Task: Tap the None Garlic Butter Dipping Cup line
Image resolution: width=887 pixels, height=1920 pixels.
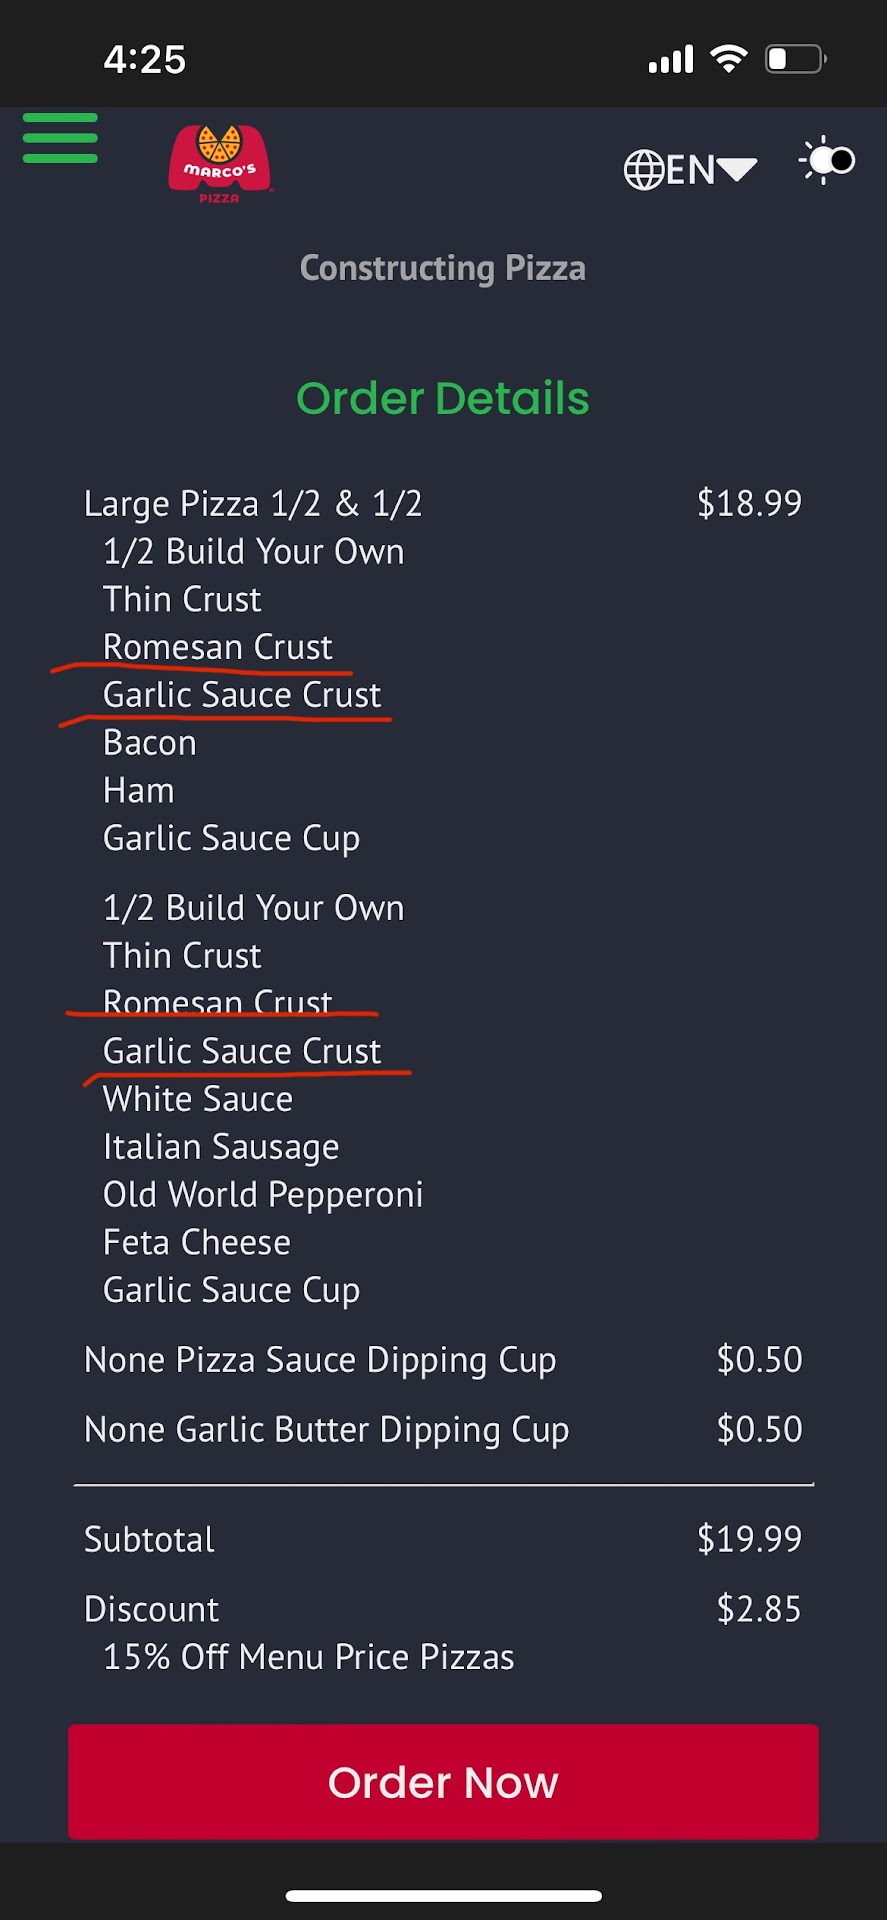Action: click(327, 1430)
